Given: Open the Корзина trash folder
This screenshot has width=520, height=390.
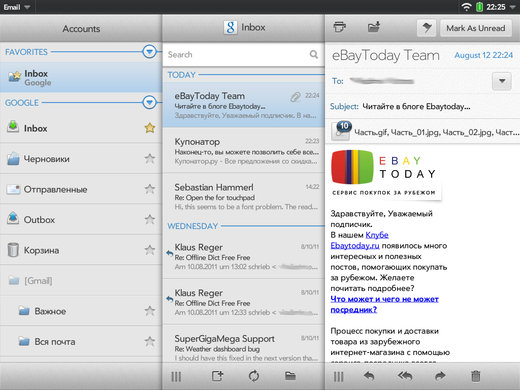Looking at the screenshot, I should pos(81,250).
